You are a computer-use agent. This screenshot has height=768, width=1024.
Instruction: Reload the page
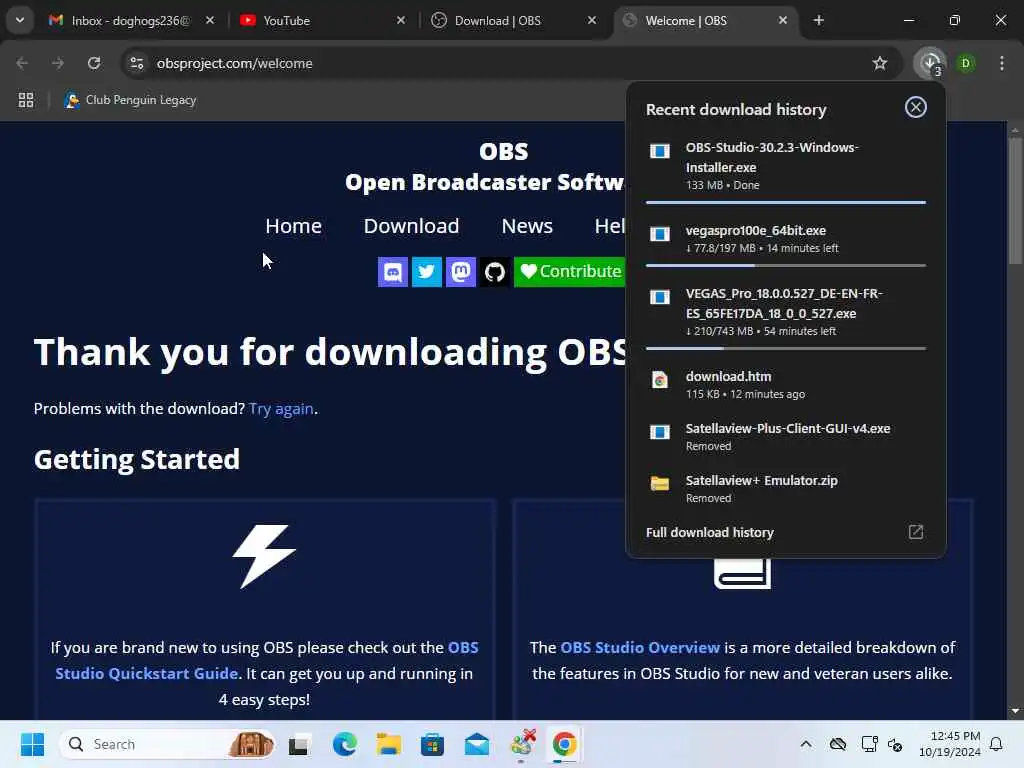tap(94, 63)
